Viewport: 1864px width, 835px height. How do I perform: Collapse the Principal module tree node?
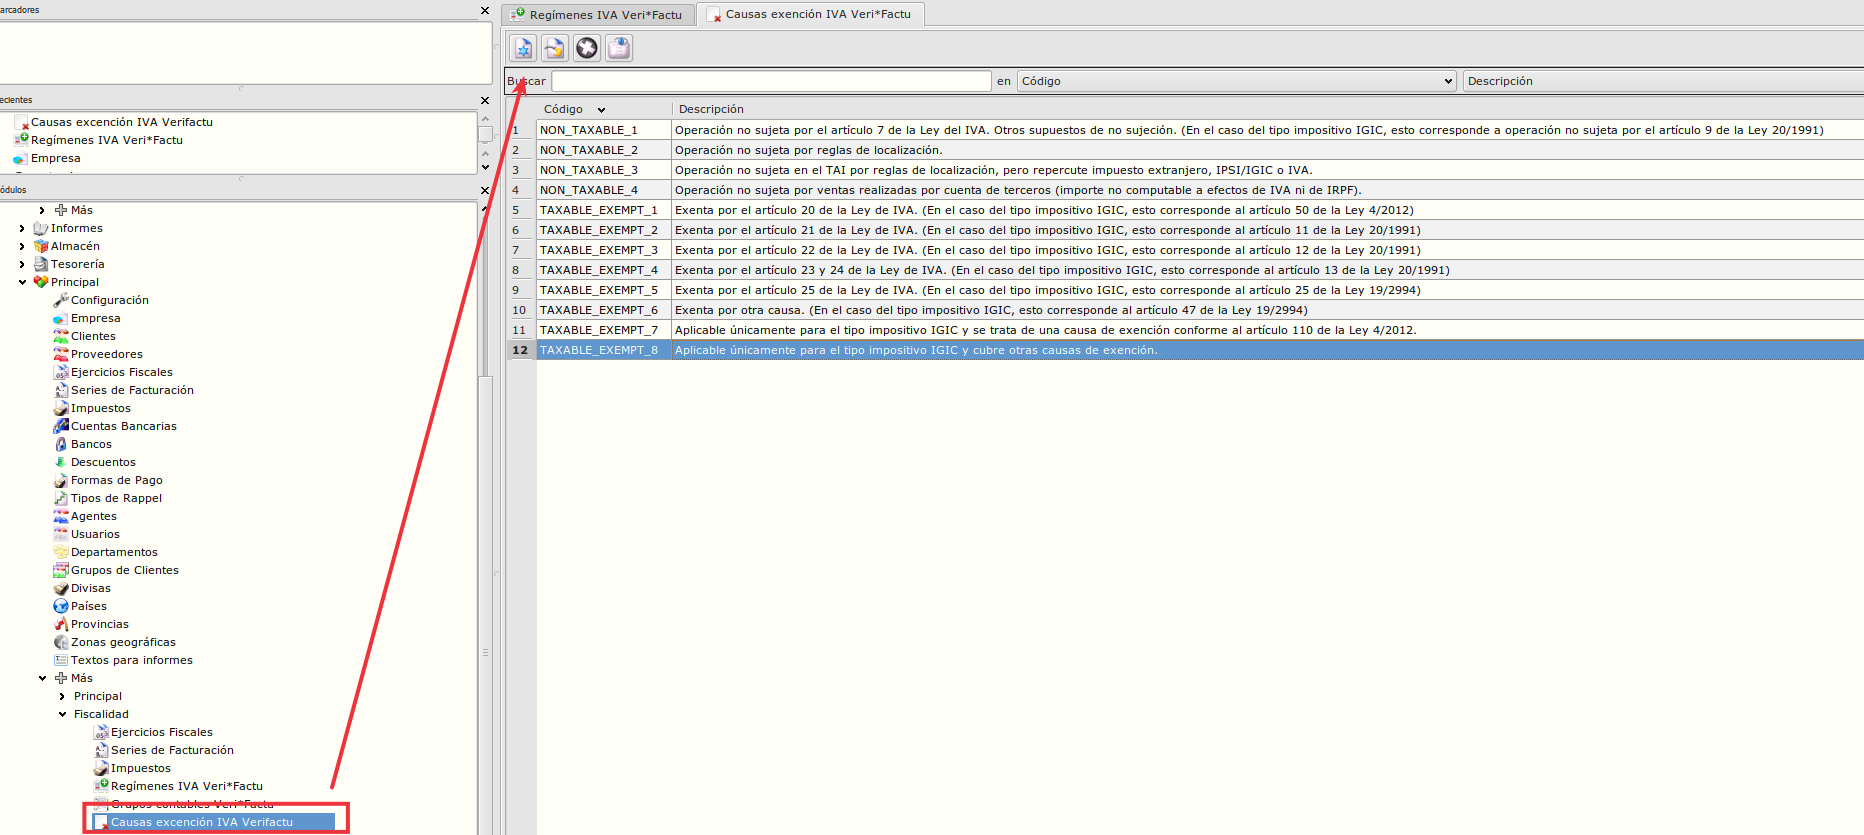(x=22, y=282)
